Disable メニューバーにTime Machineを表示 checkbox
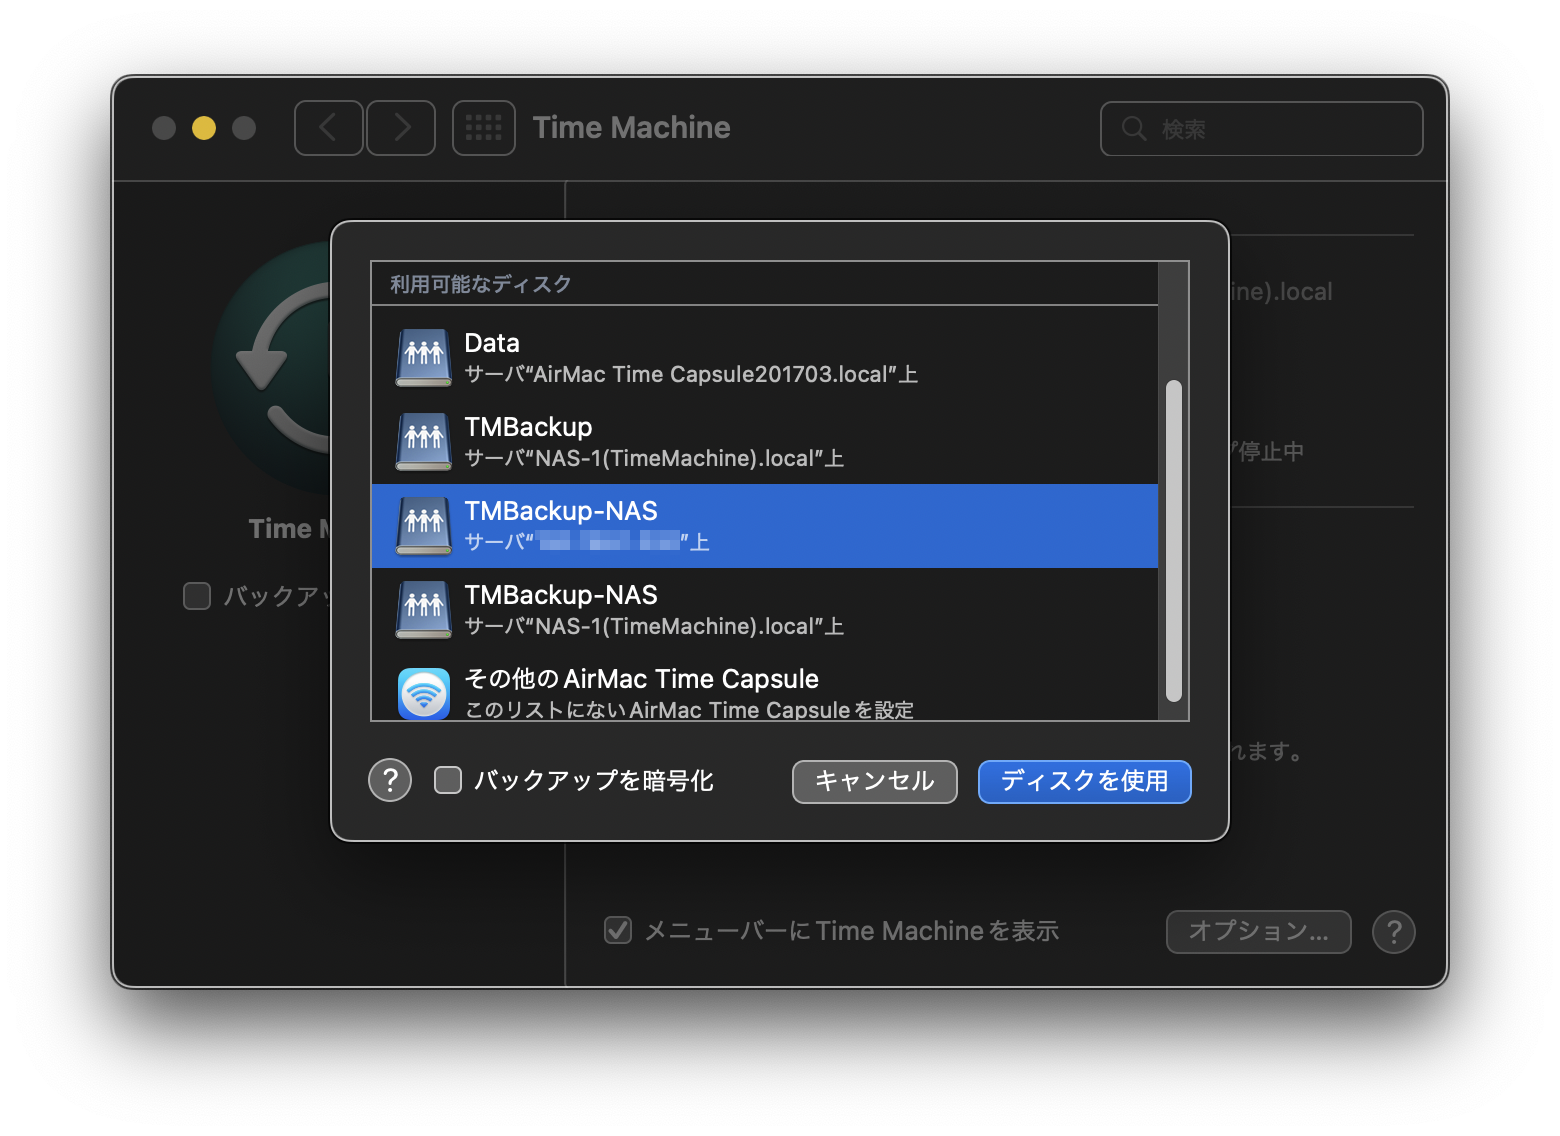The width and height of the screenshot is (1560, 1136). tap(617, 930)
